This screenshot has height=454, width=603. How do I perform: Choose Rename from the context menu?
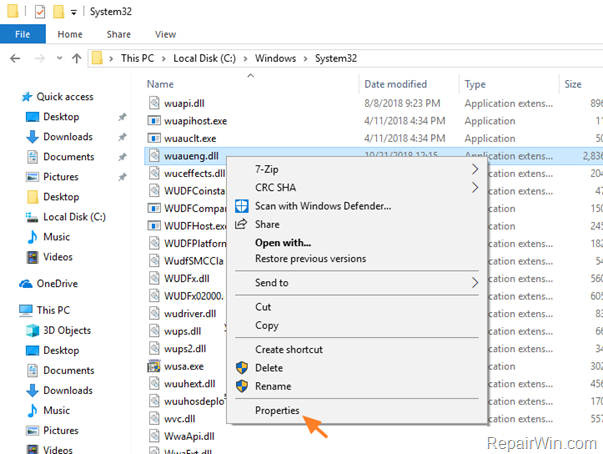[x=273, y=386]
